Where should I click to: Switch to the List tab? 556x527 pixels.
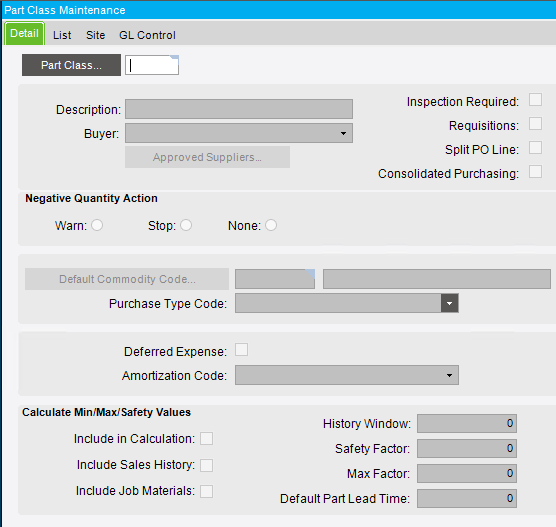pyautogui.click(x=62, y=35)
